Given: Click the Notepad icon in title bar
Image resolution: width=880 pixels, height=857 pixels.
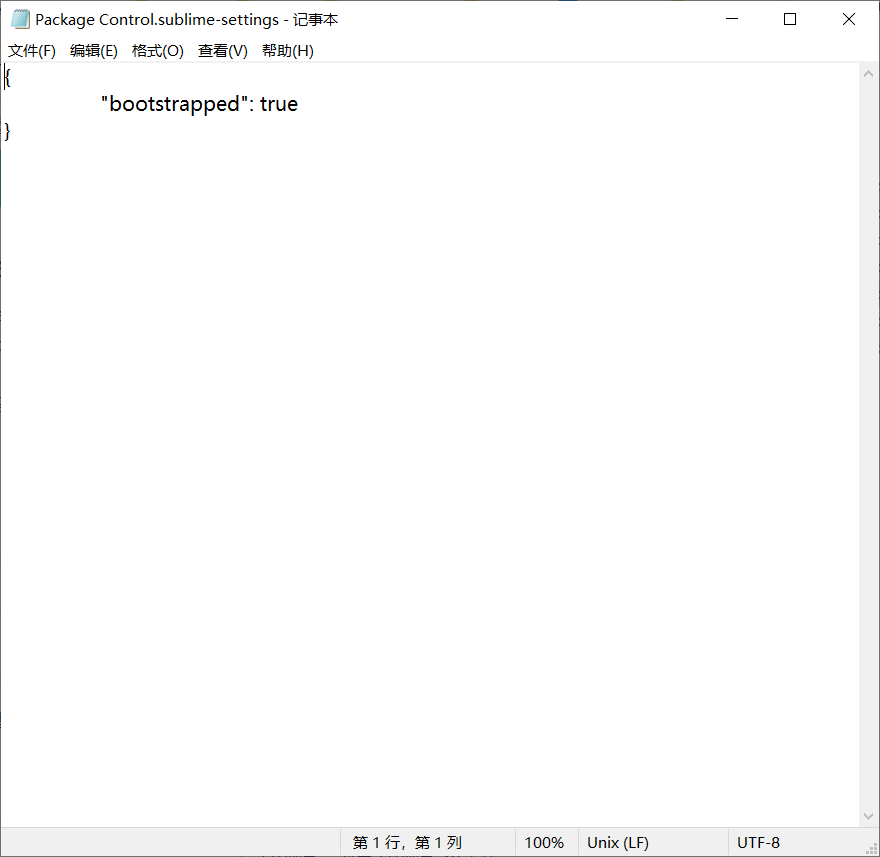Looking at the screenshot, I should (x=20, y=20).
